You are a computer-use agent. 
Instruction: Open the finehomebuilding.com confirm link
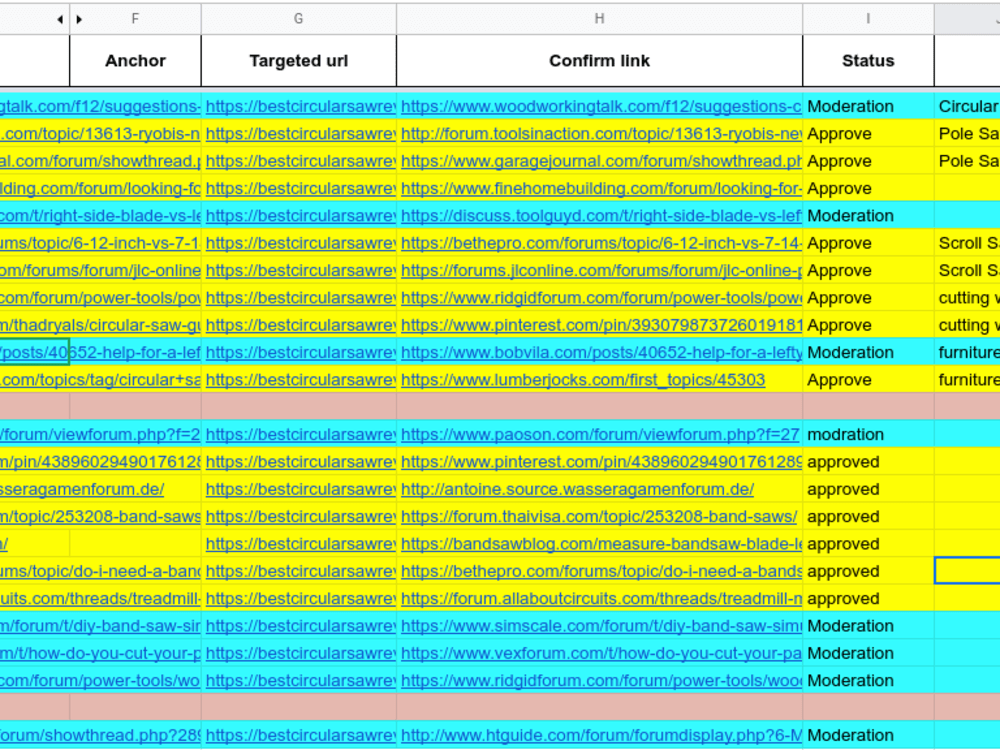pyautogui.click(x=601, y=189)
